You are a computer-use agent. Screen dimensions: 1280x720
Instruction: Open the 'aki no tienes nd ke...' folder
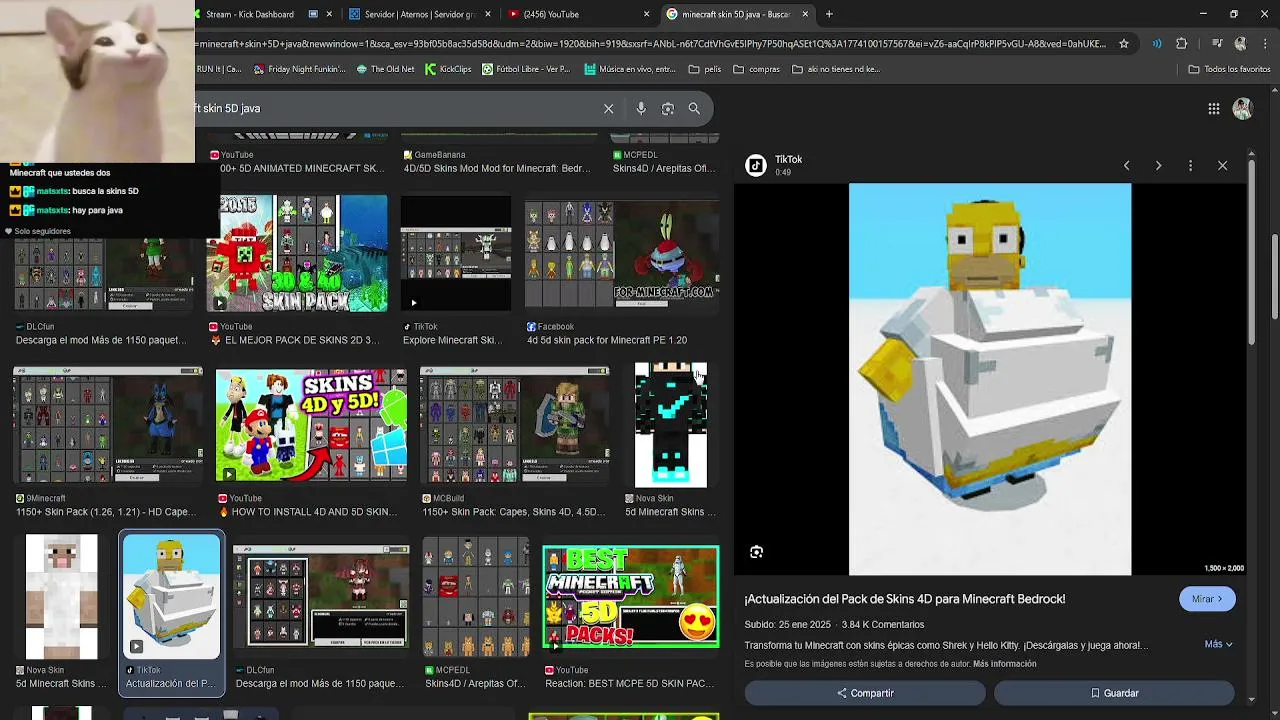[x=836, y=69]
